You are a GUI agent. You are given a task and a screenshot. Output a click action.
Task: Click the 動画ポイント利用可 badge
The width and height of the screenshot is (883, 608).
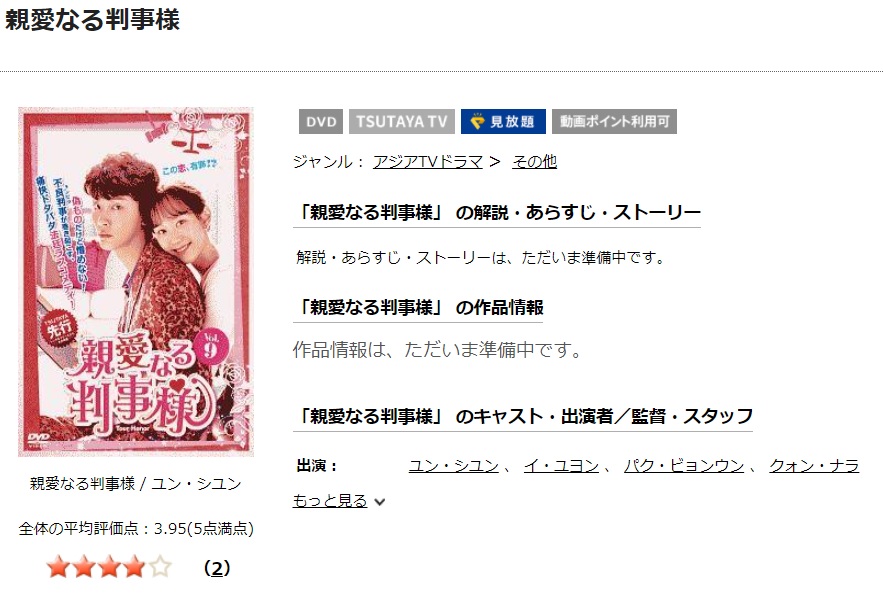tap(614, 122)
